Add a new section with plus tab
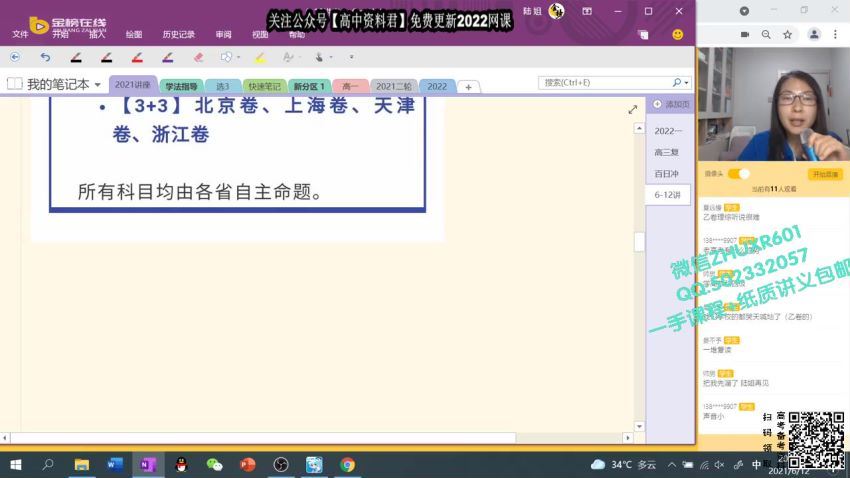 point(468,87)
